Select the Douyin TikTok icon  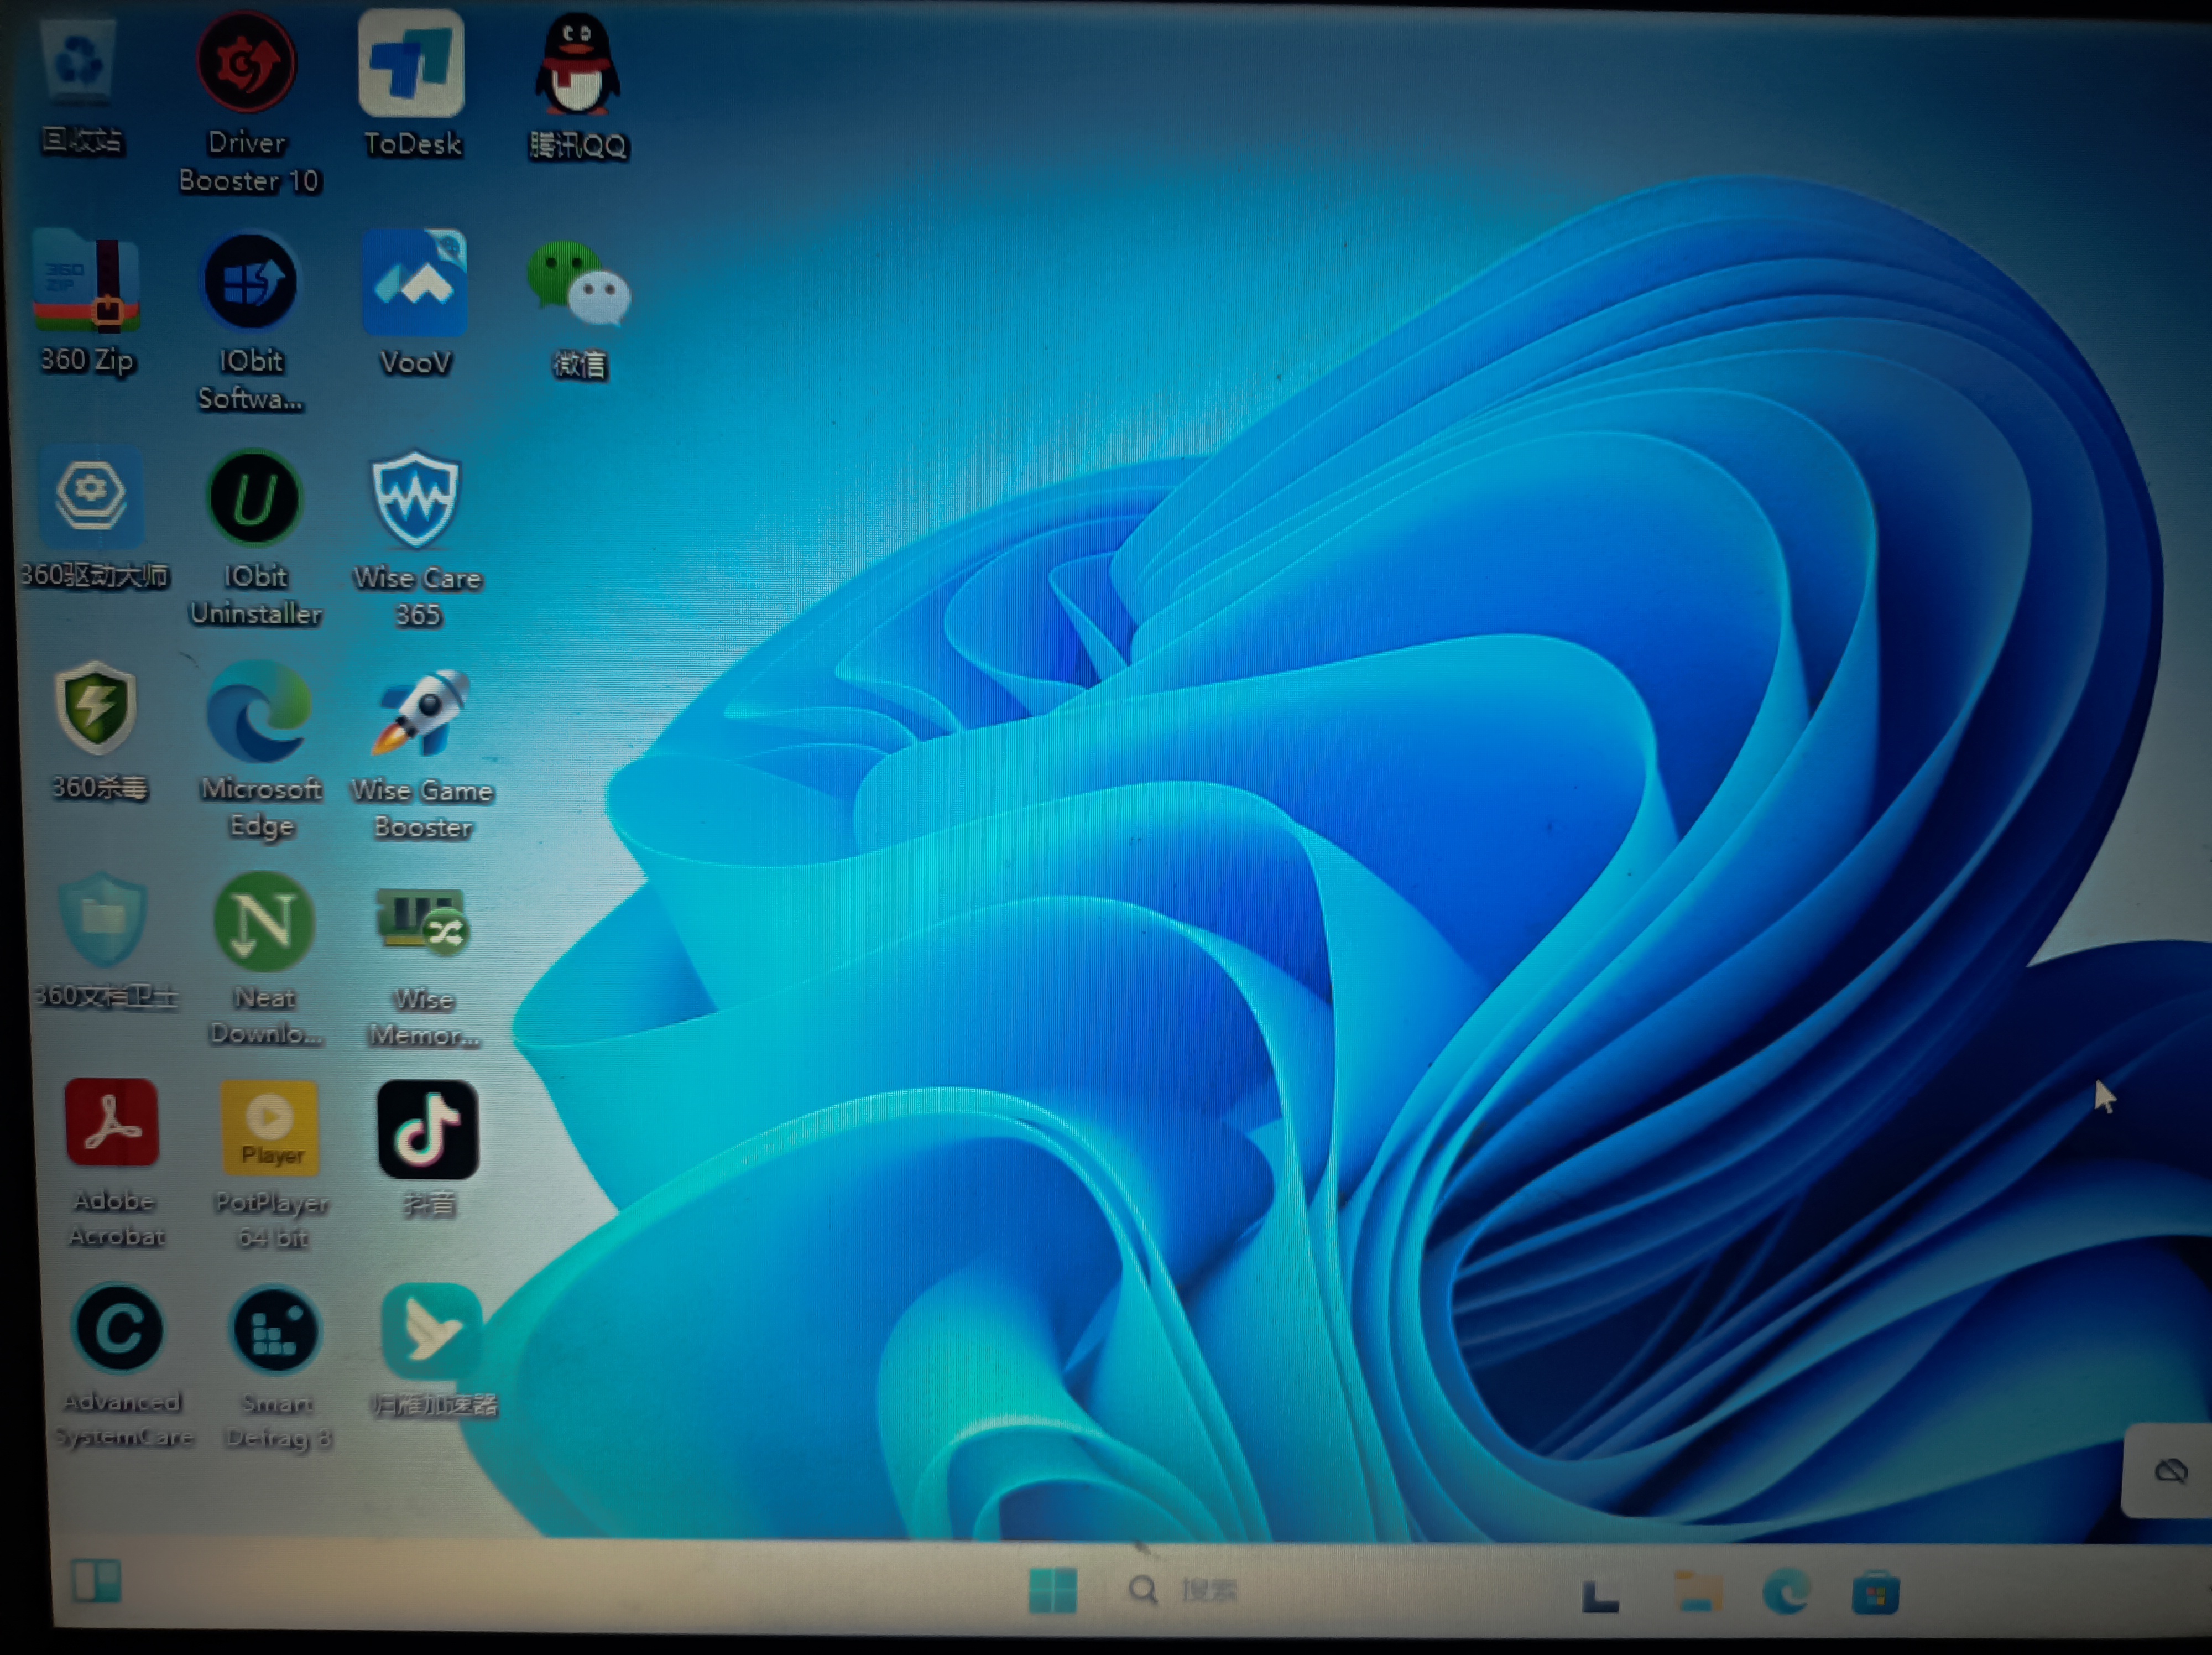pyautogui.click(x=428, y=1130)
